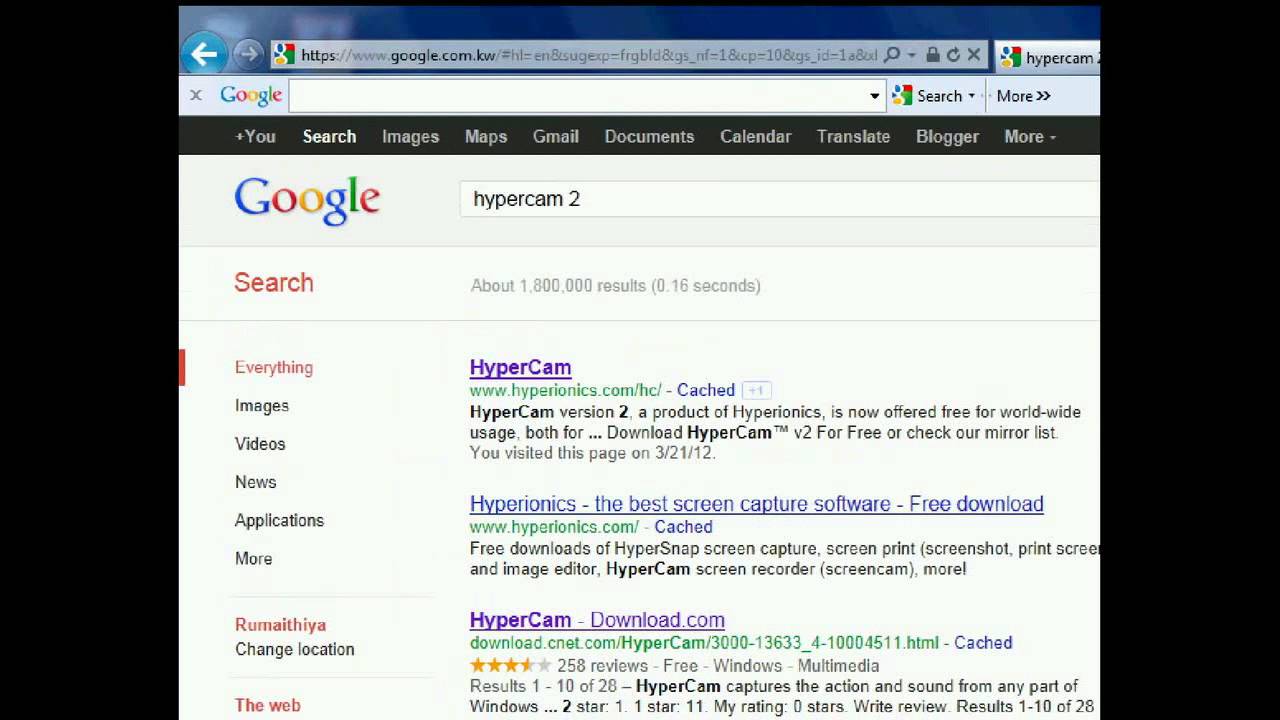Open the 'HyperCam - Download.com' result

coord(597,619)
